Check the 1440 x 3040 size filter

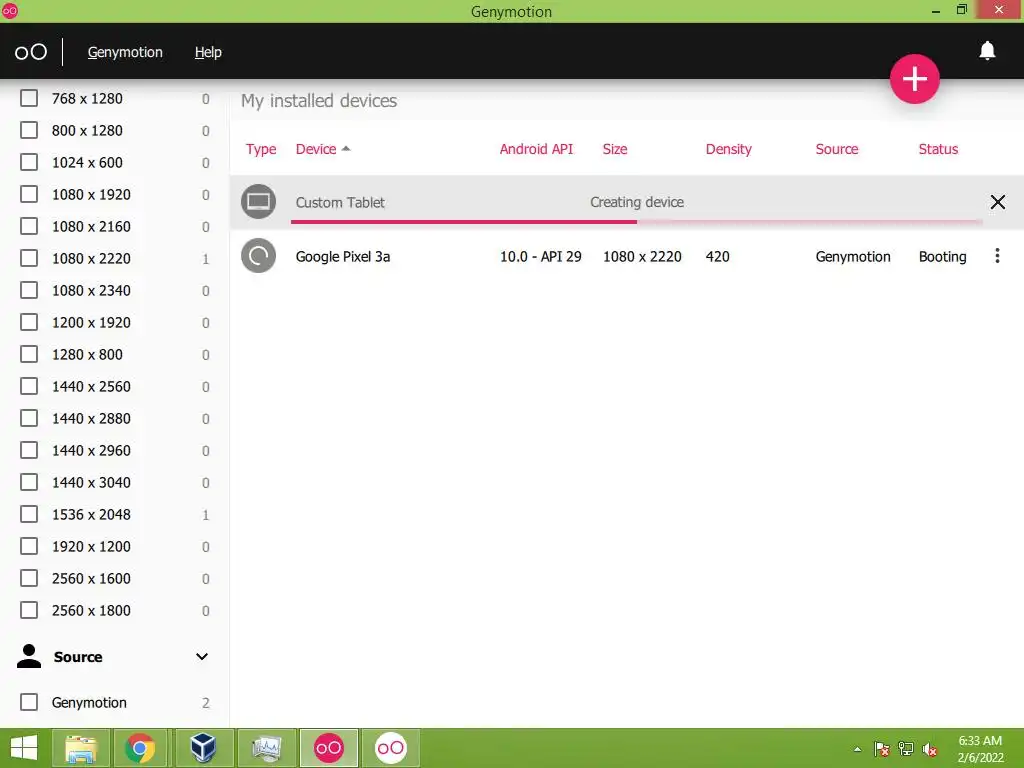[29, 482]
